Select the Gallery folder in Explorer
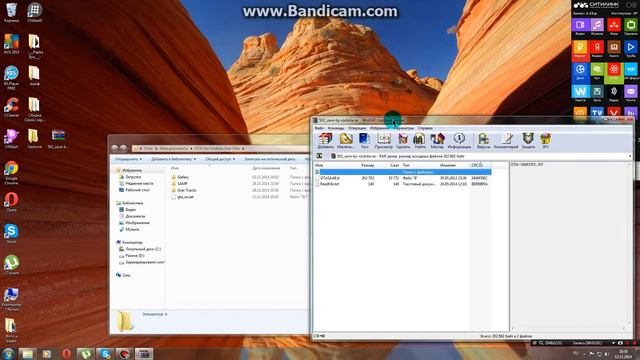 tap(183, 177)
